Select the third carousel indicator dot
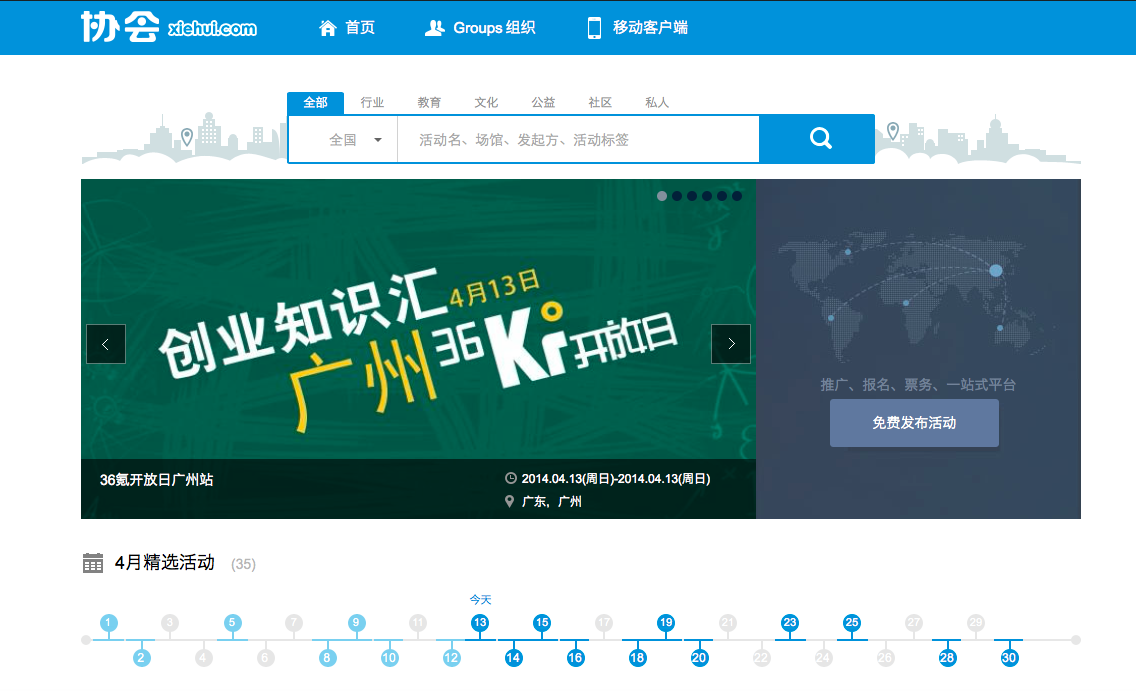Screen dimensions: 1136x691 pyautogui.click(x=692, y=196)
